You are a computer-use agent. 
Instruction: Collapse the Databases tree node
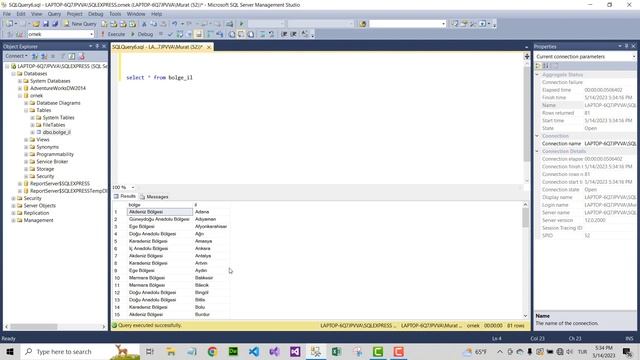tap(13, 74)
